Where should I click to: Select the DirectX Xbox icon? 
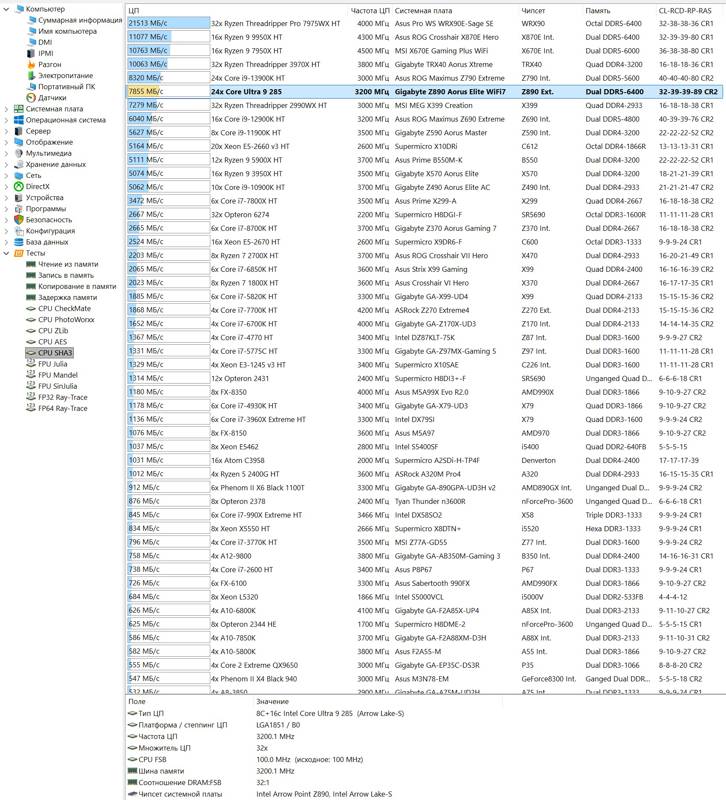[x=18, y=186]
